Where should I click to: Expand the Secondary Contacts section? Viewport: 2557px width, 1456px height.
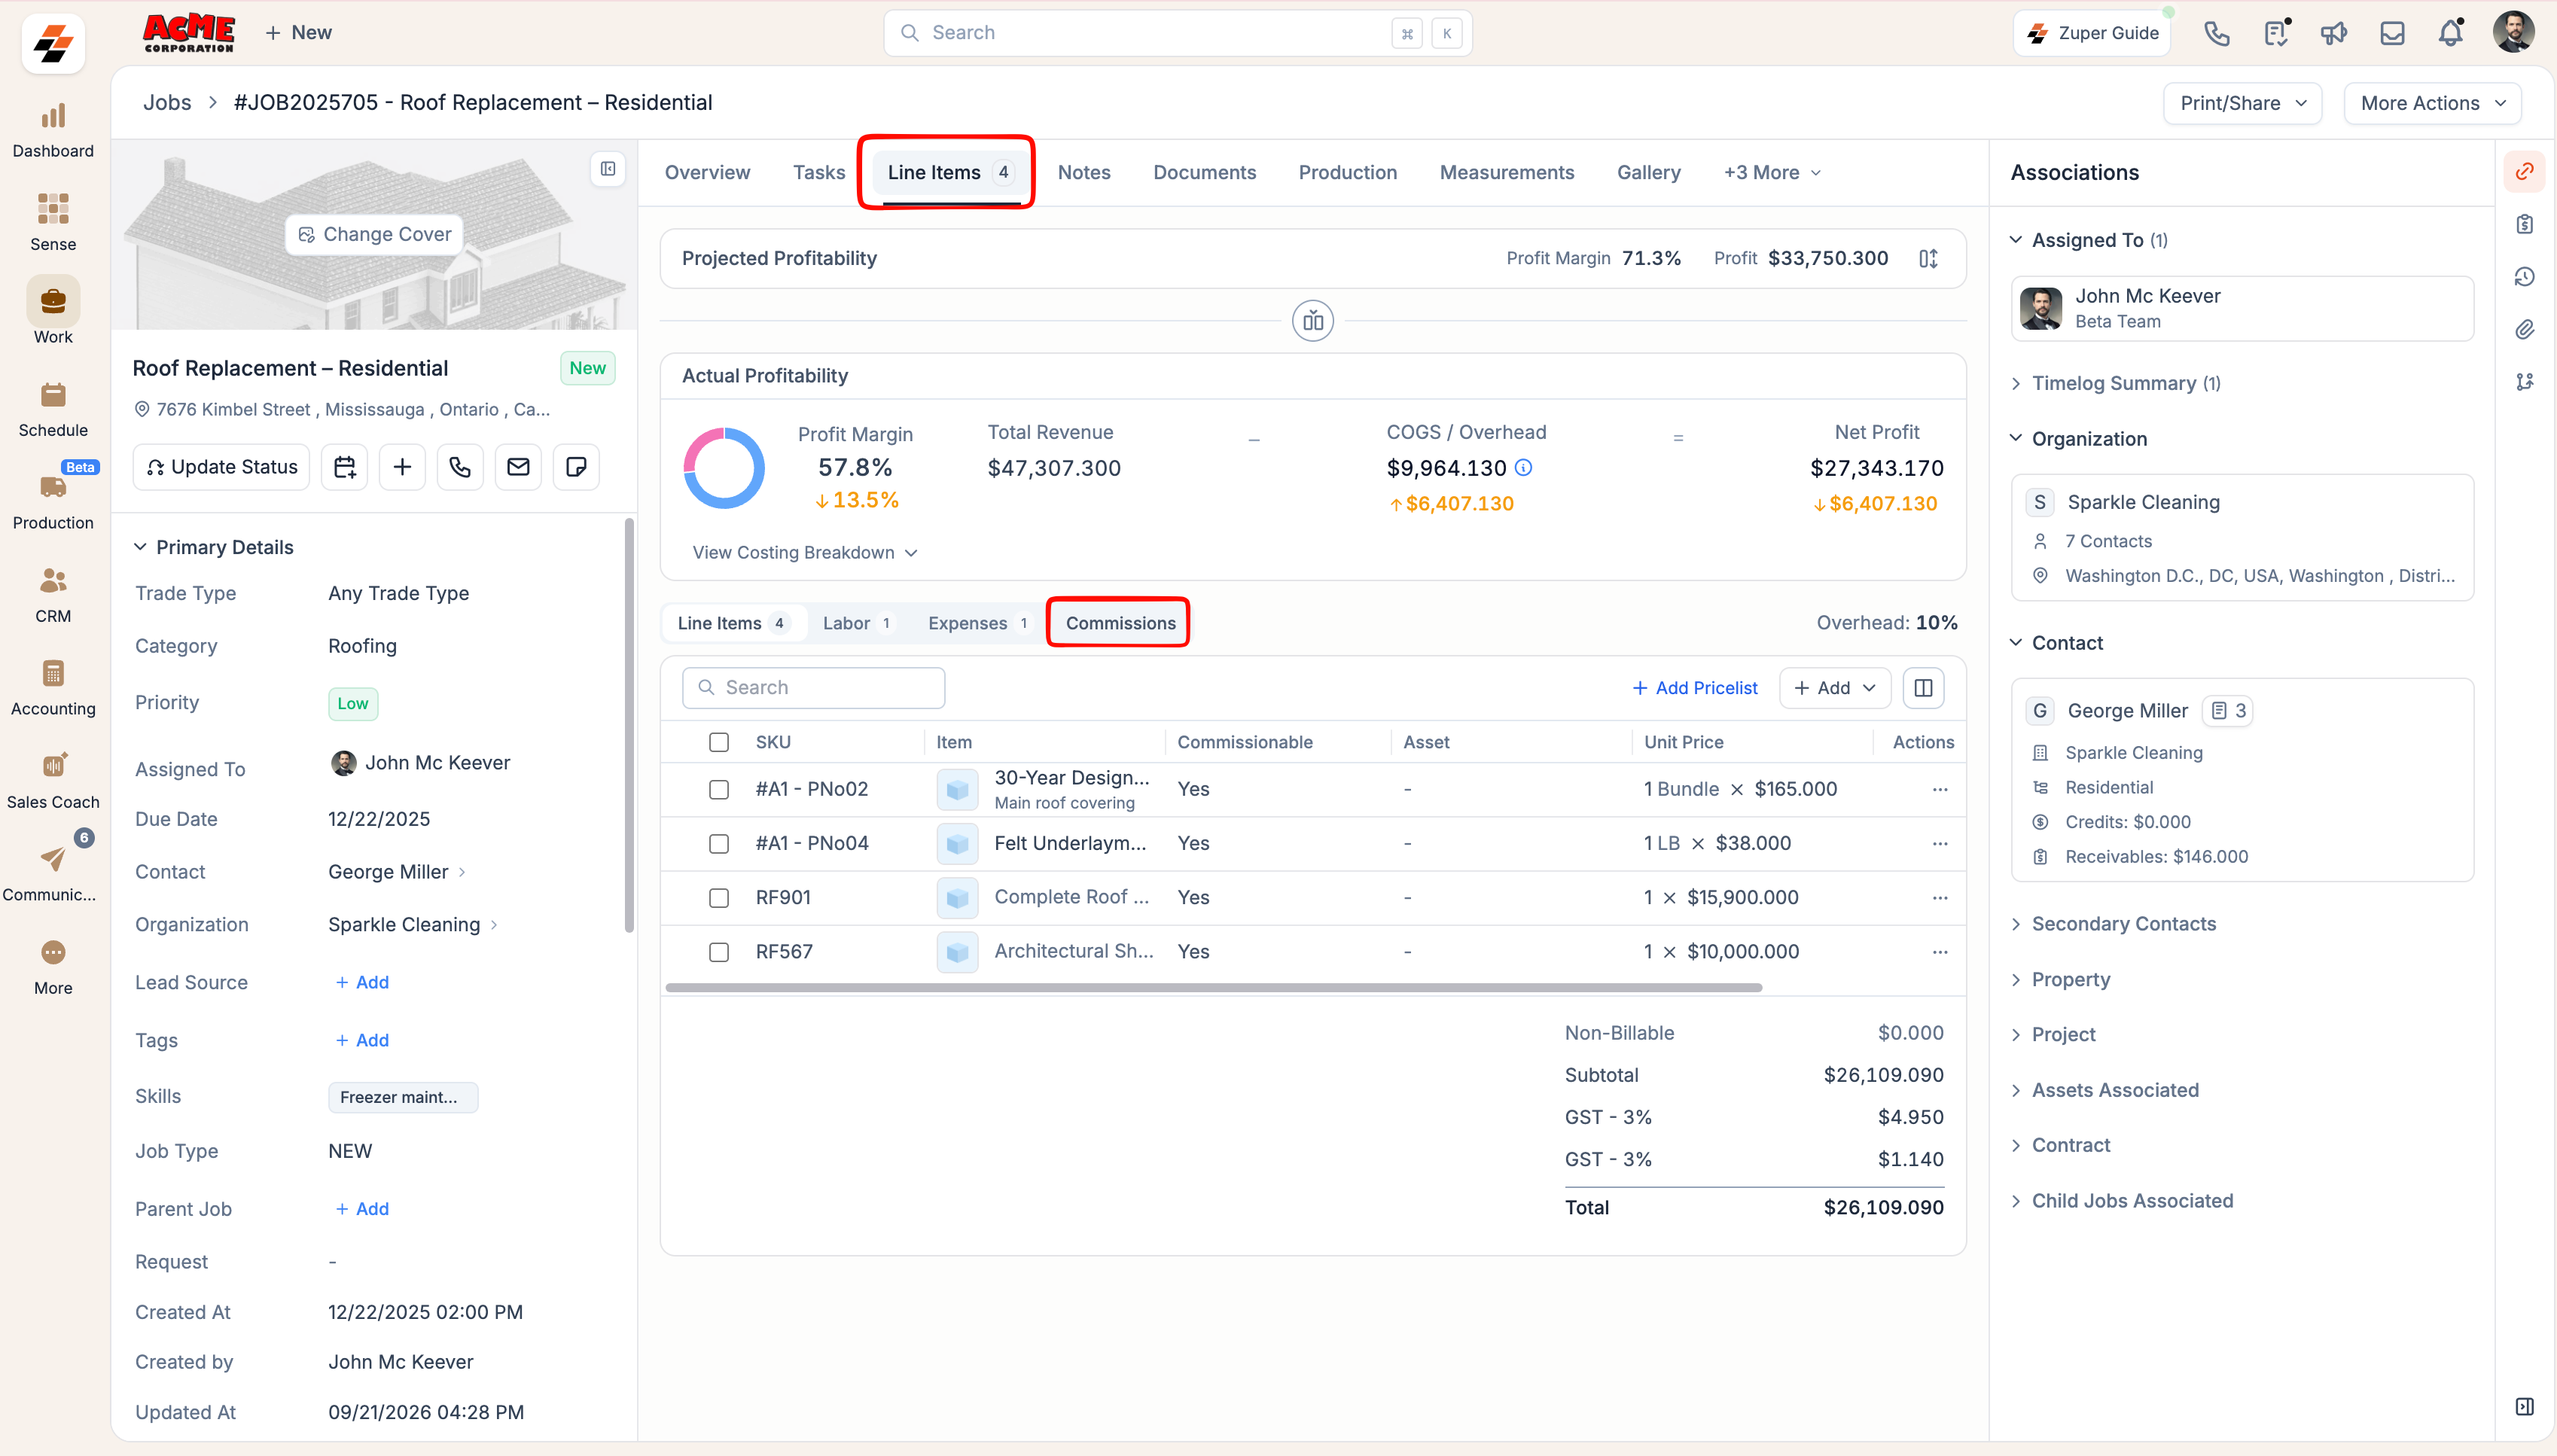(2113, 924)
